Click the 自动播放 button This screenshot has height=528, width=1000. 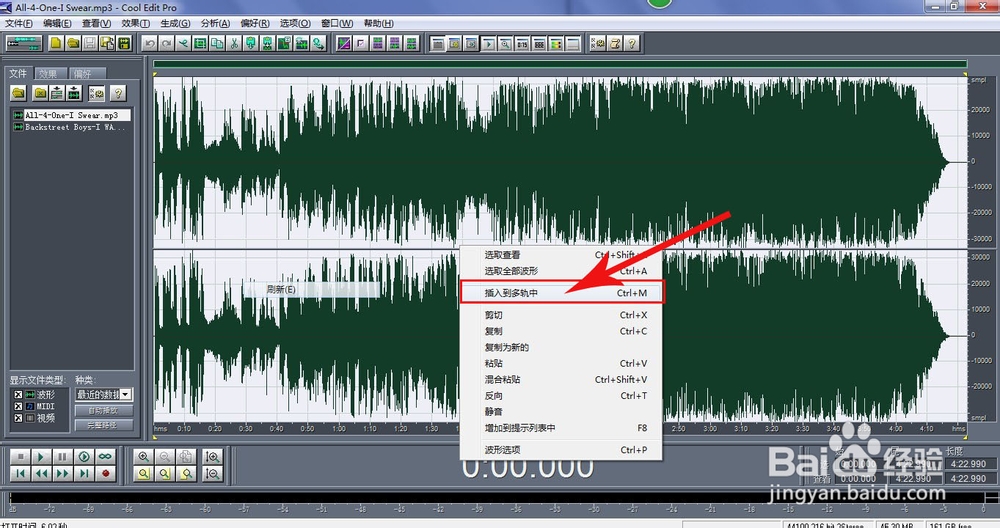point(103,411)
